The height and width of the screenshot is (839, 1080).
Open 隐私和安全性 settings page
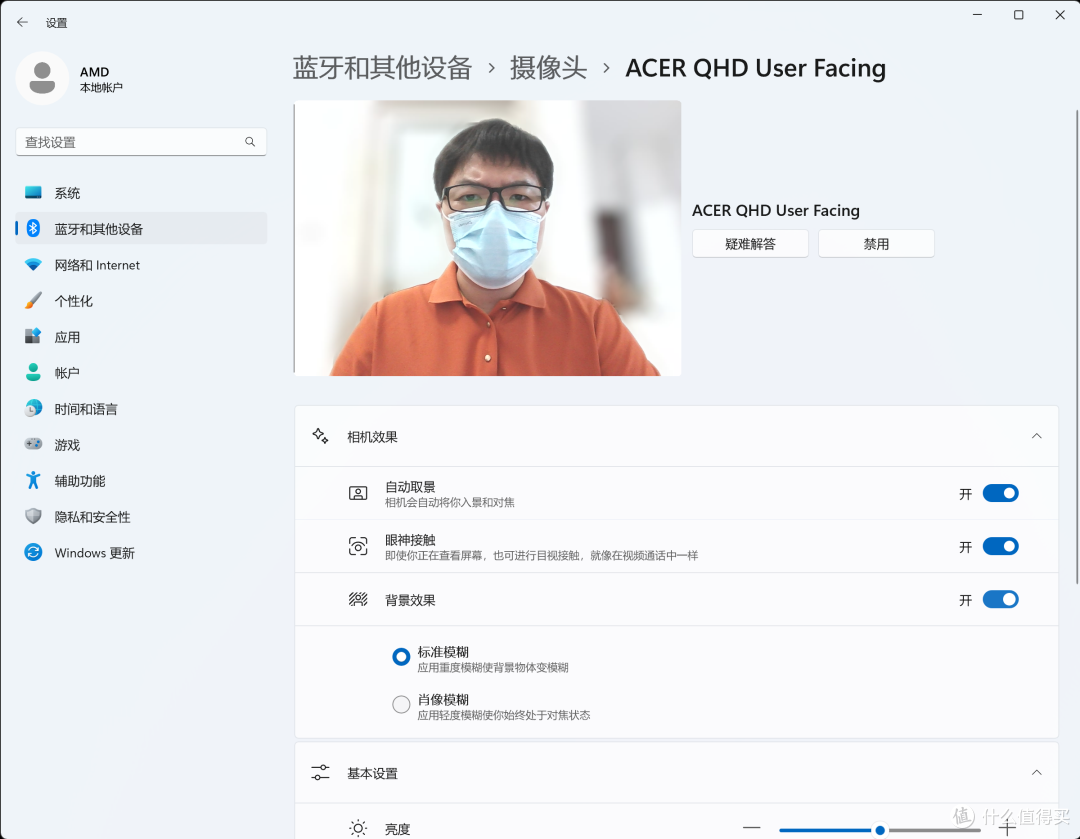141,516
